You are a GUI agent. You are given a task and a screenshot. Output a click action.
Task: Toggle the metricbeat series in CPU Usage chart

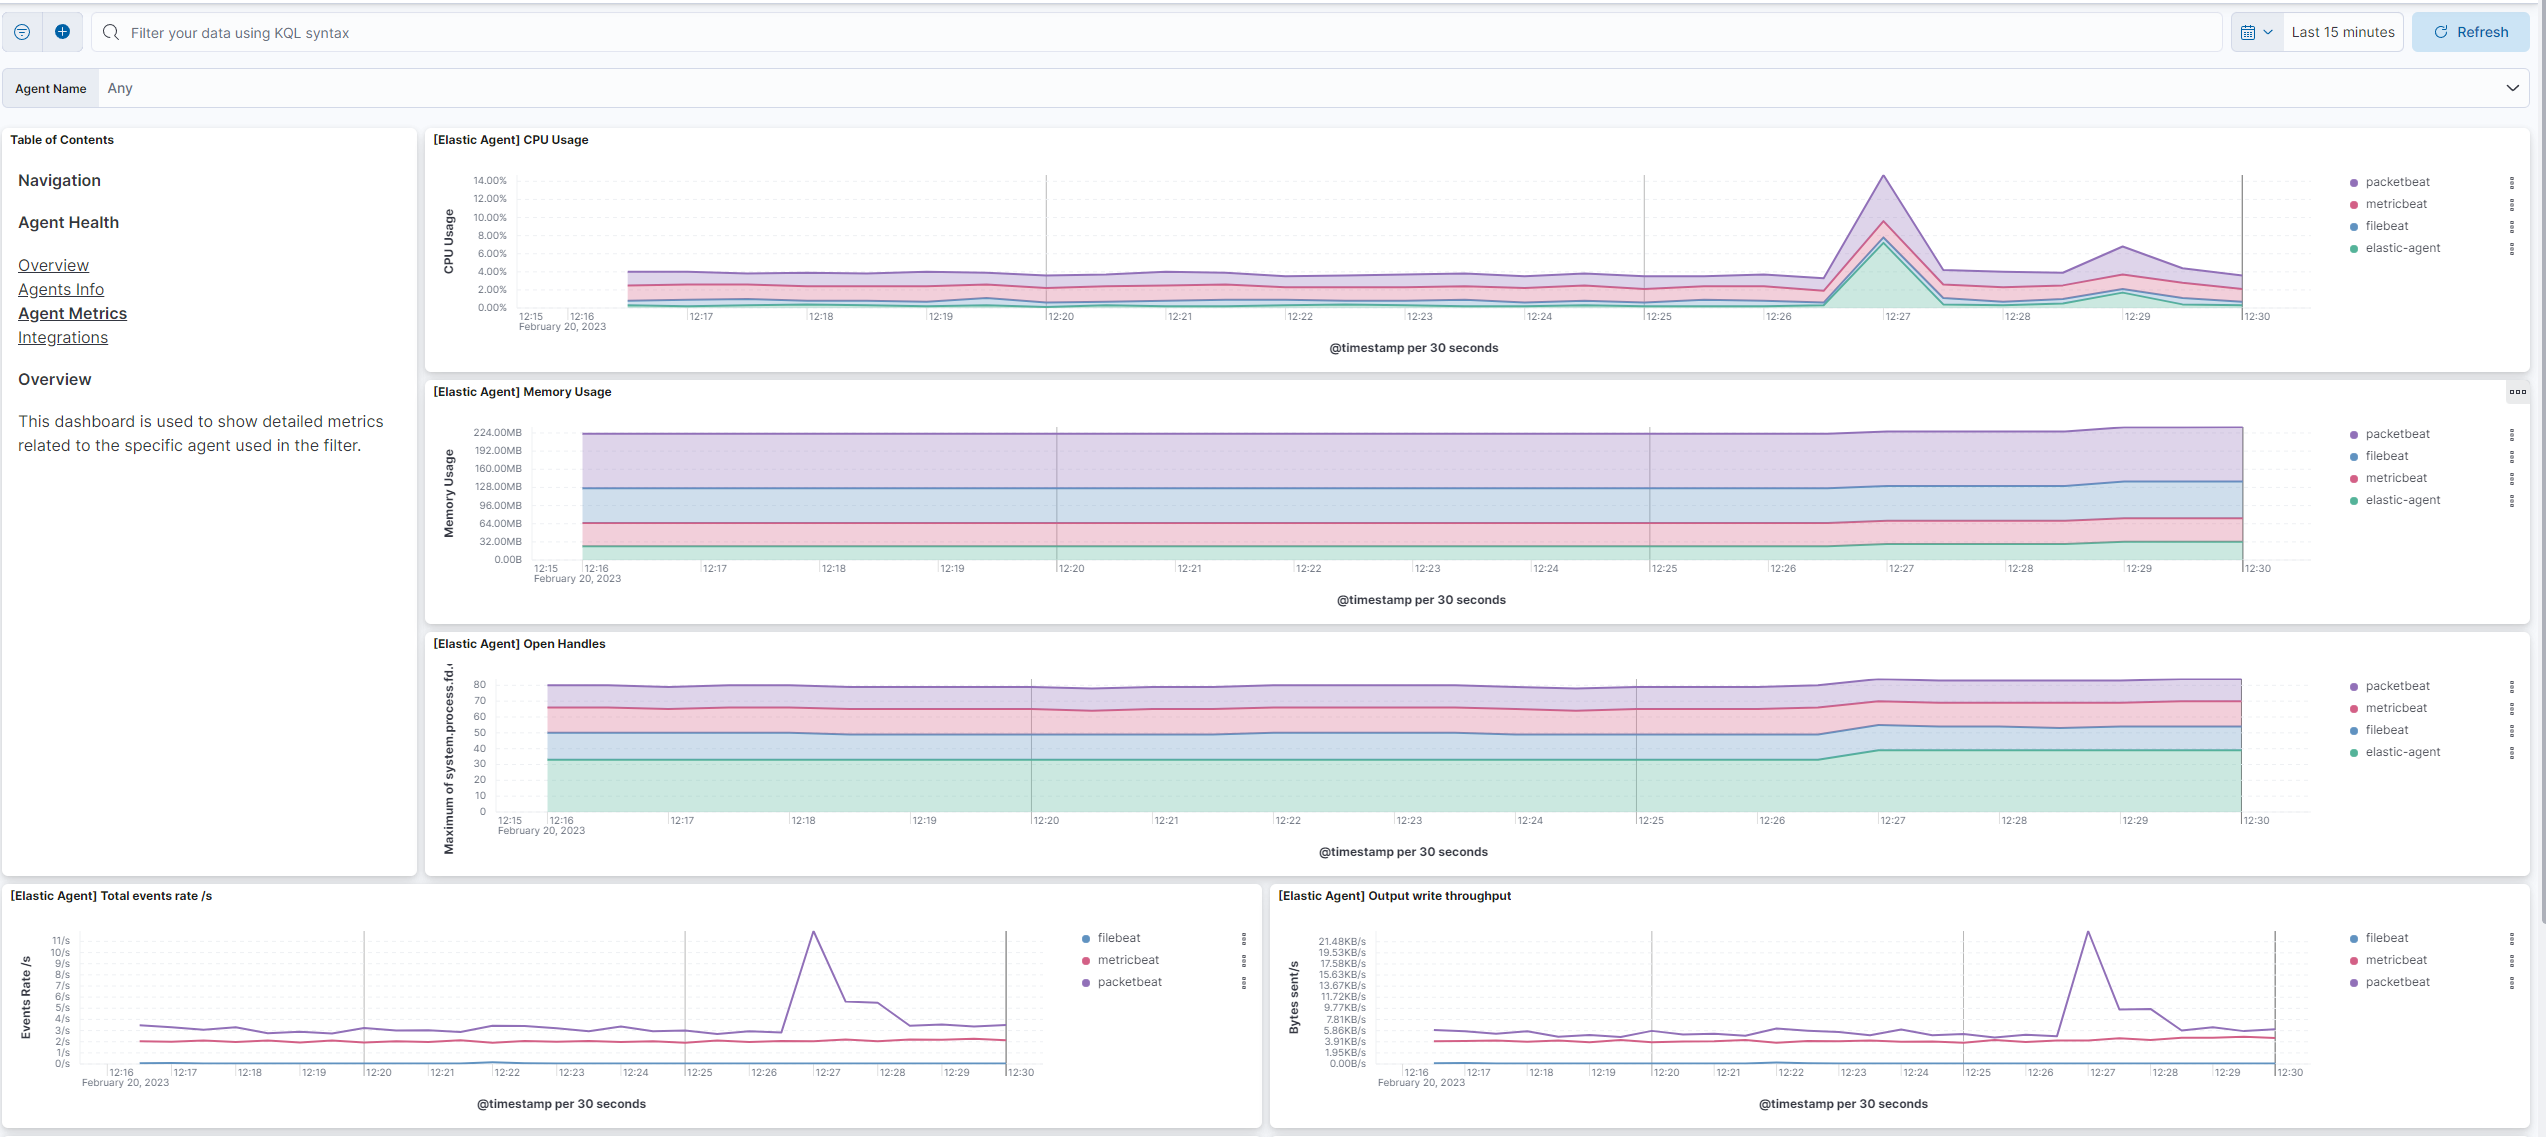(2396, 204)
